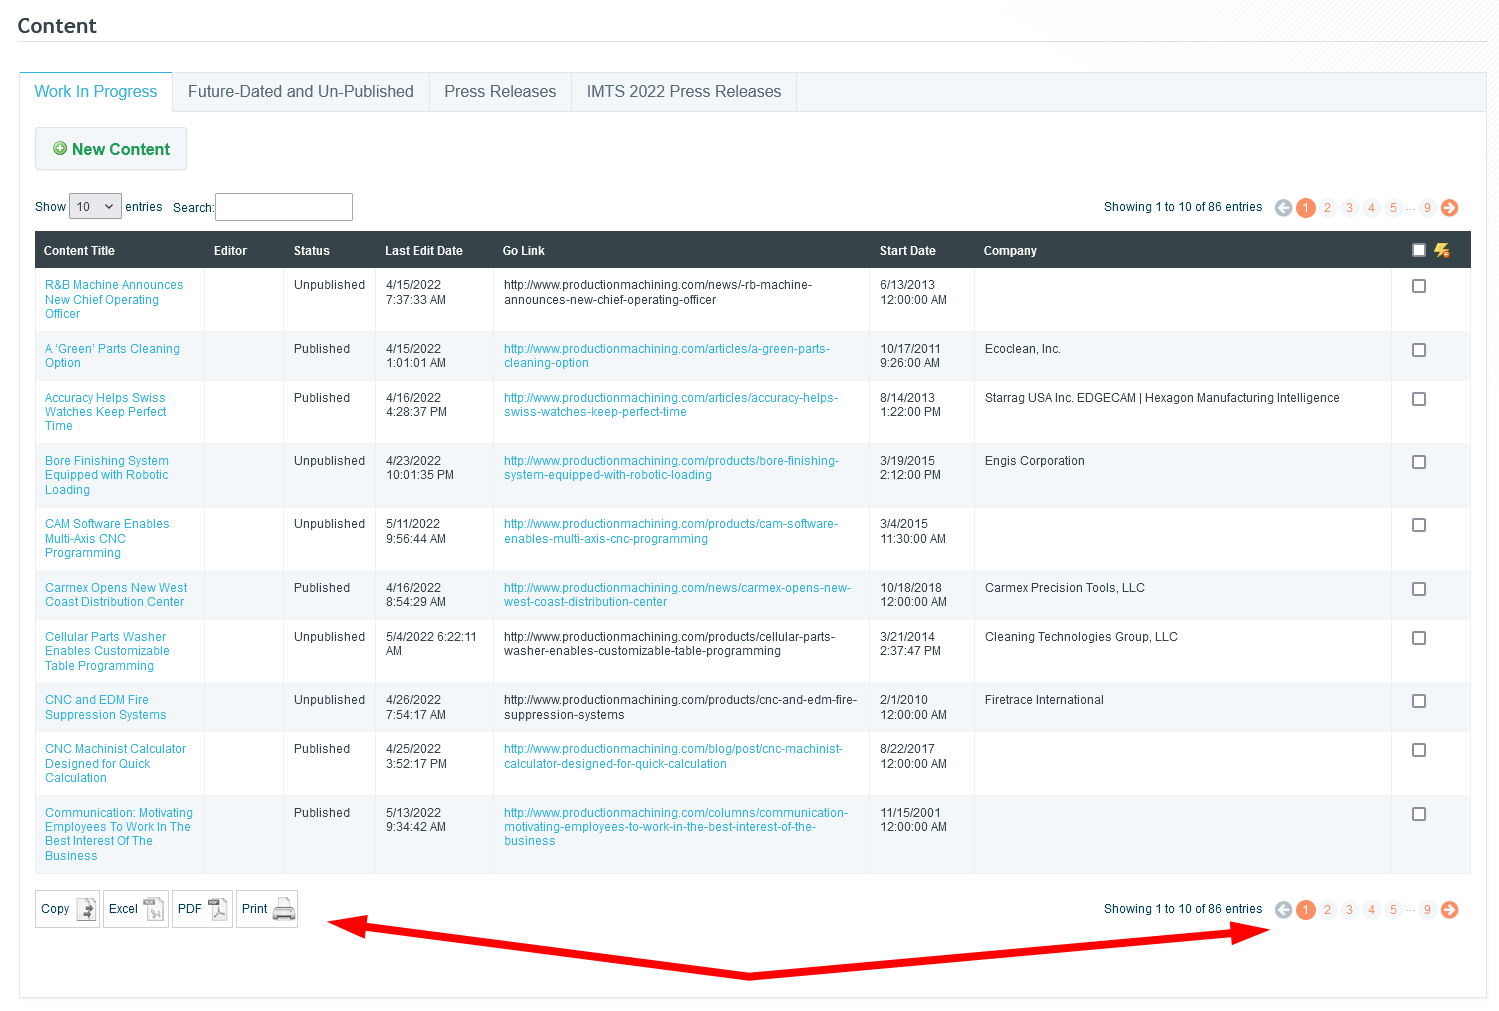Click the top previous-page arrow icon
The height and width of the screenshot is (1011, 1499).
tap(1283, 208)
